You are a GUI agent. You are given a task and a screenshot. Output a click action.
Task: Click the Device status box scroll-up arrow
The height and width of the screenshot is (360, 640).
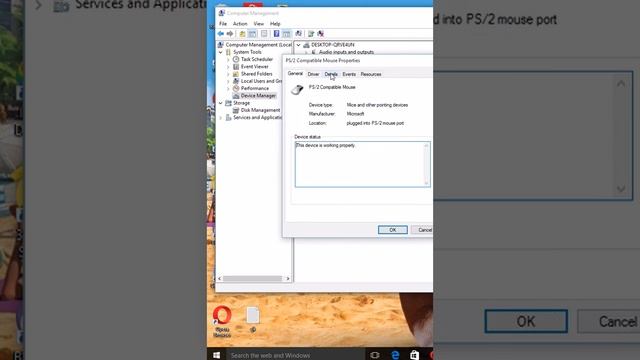pyautogui.click(x=426, y=146)
